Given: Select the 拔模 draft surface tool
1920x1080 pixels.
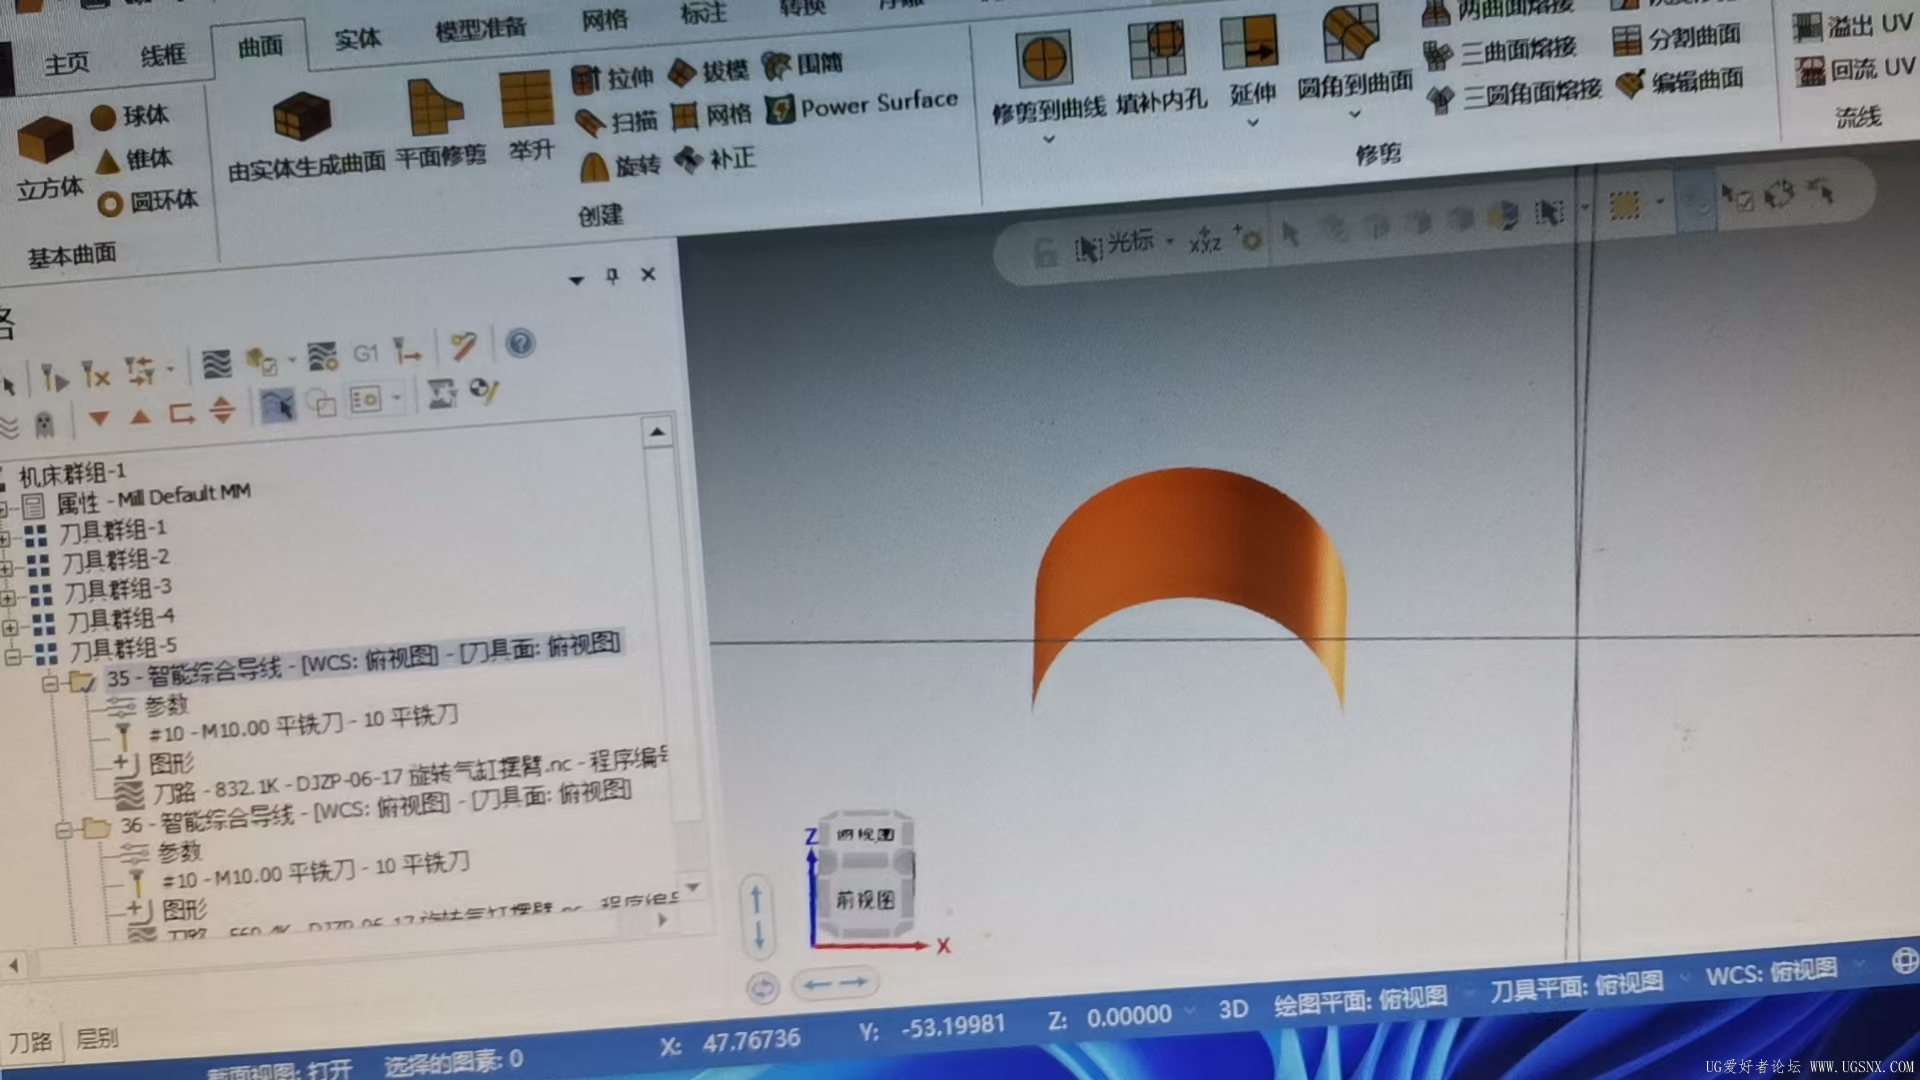Looking at the screenshot, I should [x=708, y=71].
